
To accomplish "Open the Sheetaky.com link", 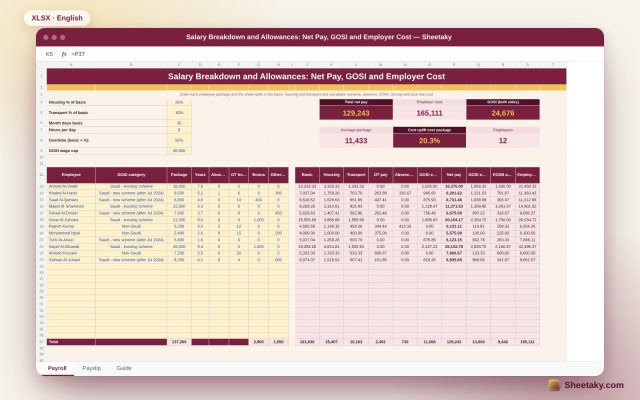I will 594,385.
